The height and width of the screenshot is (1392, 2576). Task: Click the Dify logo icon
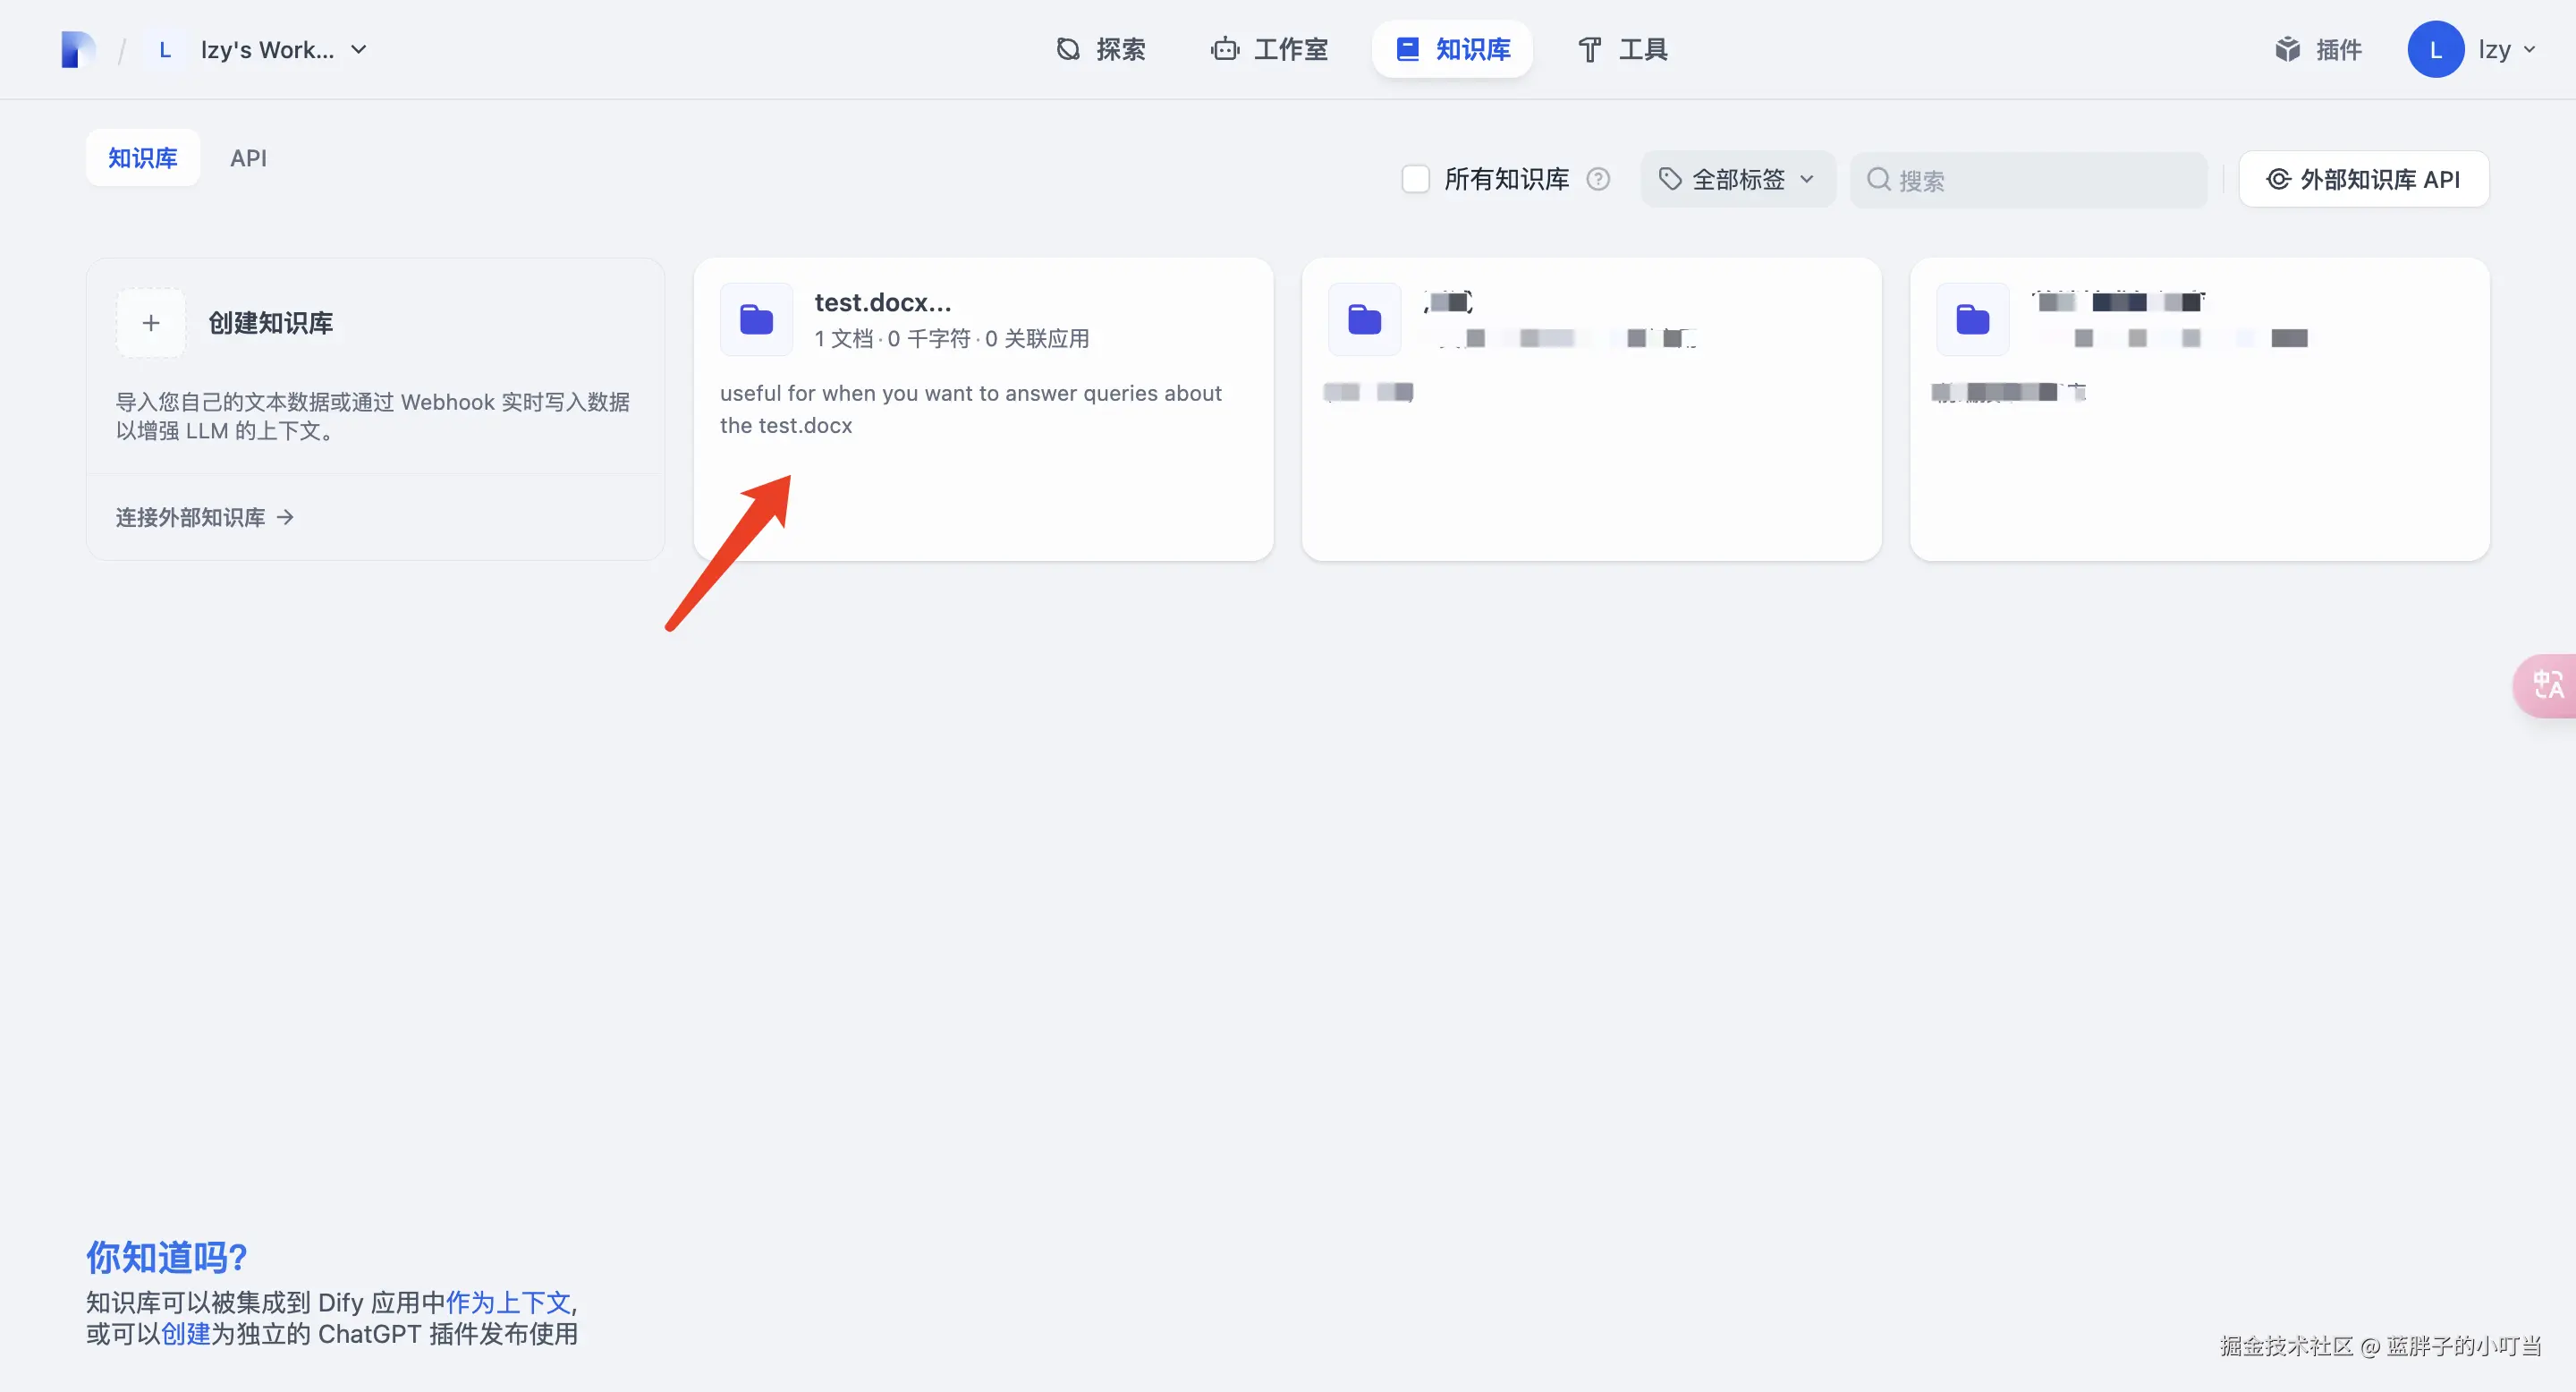click(x=77, y=49)
